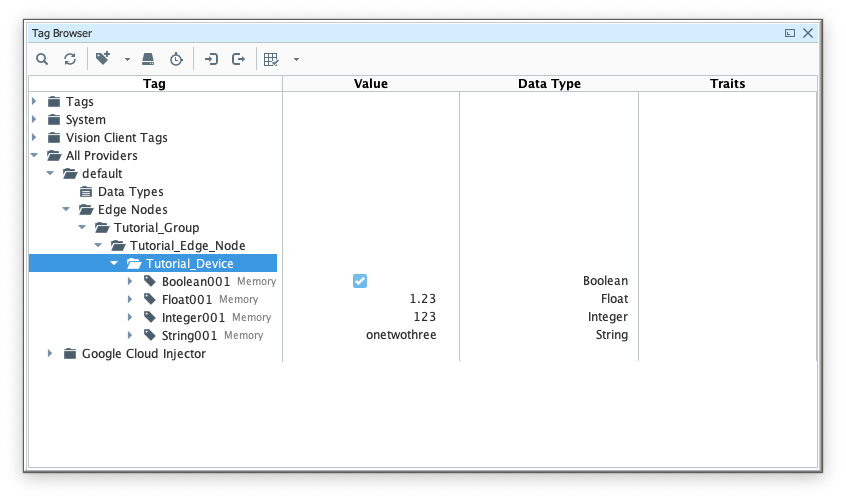This screenshot has width=846, height=500.
Task: Click the table columns icon
Action: pyautogui.click(x=271, y=59)
